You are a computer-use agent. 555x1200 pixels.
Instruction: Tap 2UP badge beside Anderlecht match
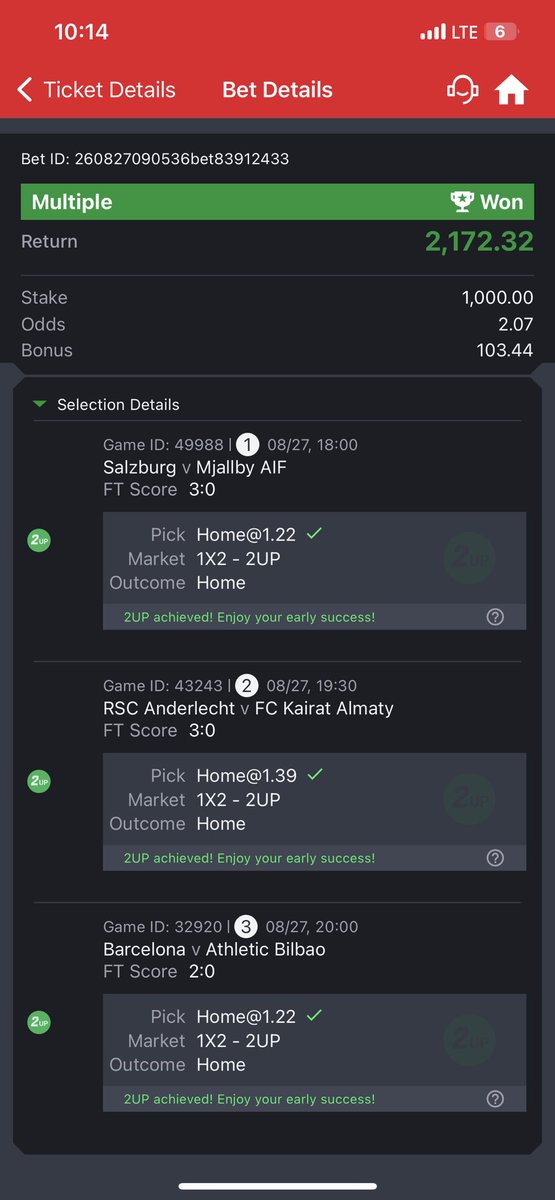coord(38,782)
